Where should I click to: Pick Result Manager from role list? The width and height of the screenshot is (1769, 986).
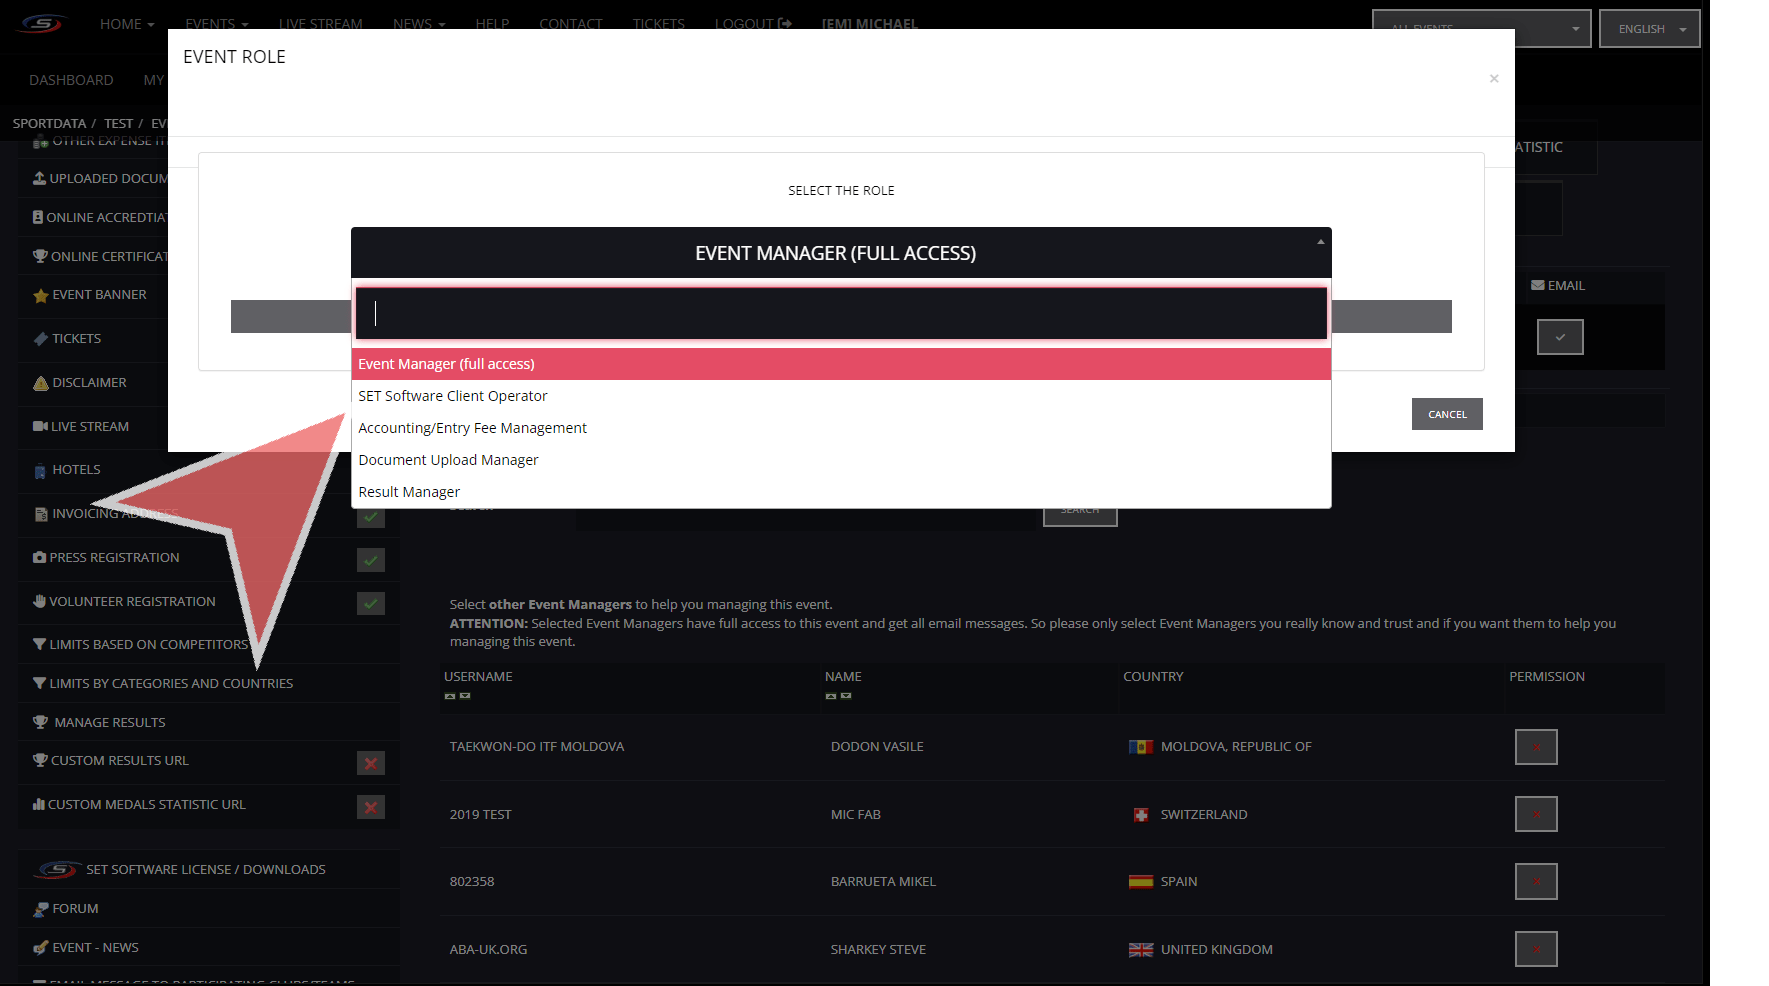[x=409, y=492]
